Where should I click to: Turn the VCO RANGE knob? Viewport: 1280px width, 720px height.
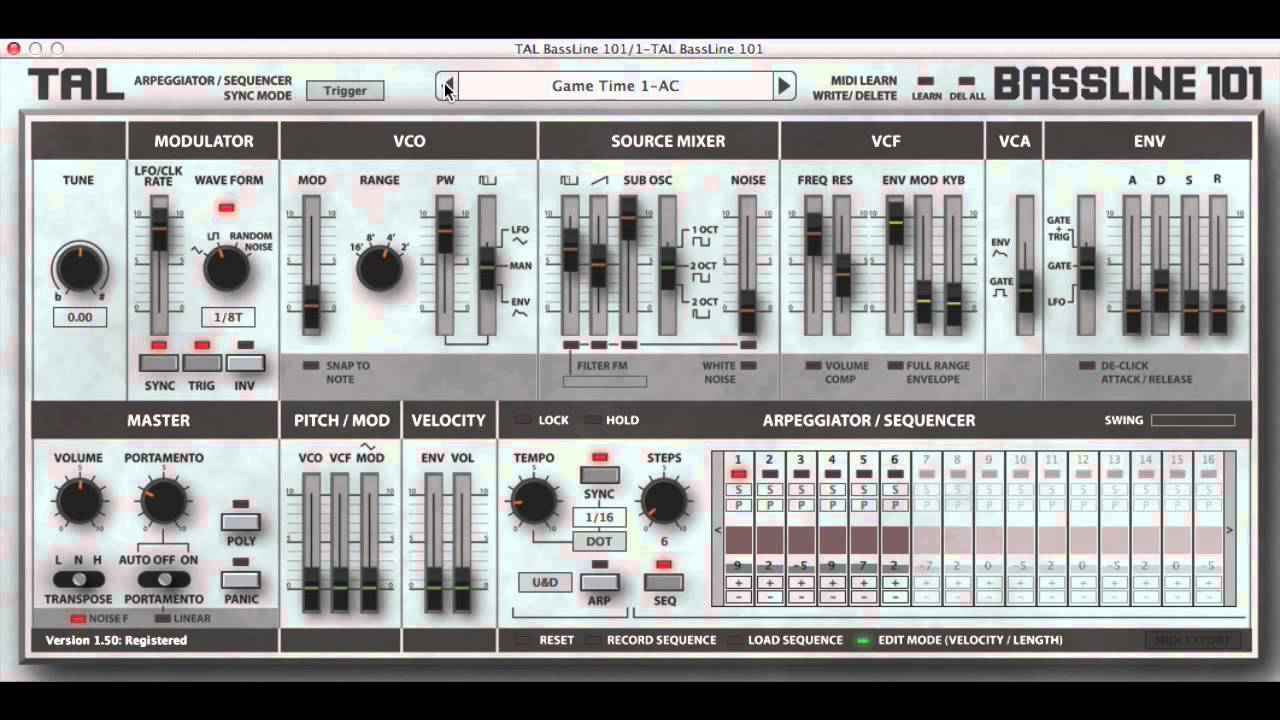[x=380, y=268]
